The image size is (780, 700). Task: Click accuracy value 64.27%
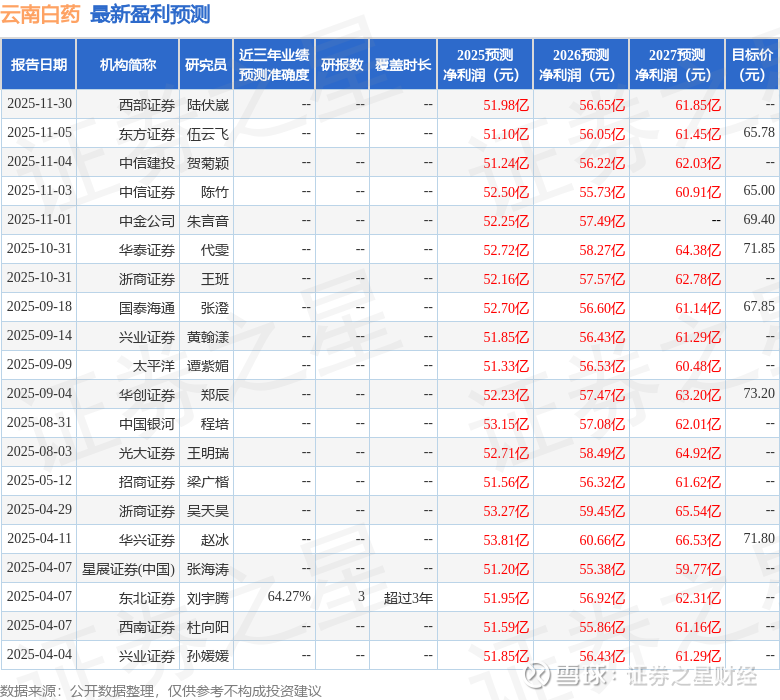pyautogui.click(x=289, y=597)
